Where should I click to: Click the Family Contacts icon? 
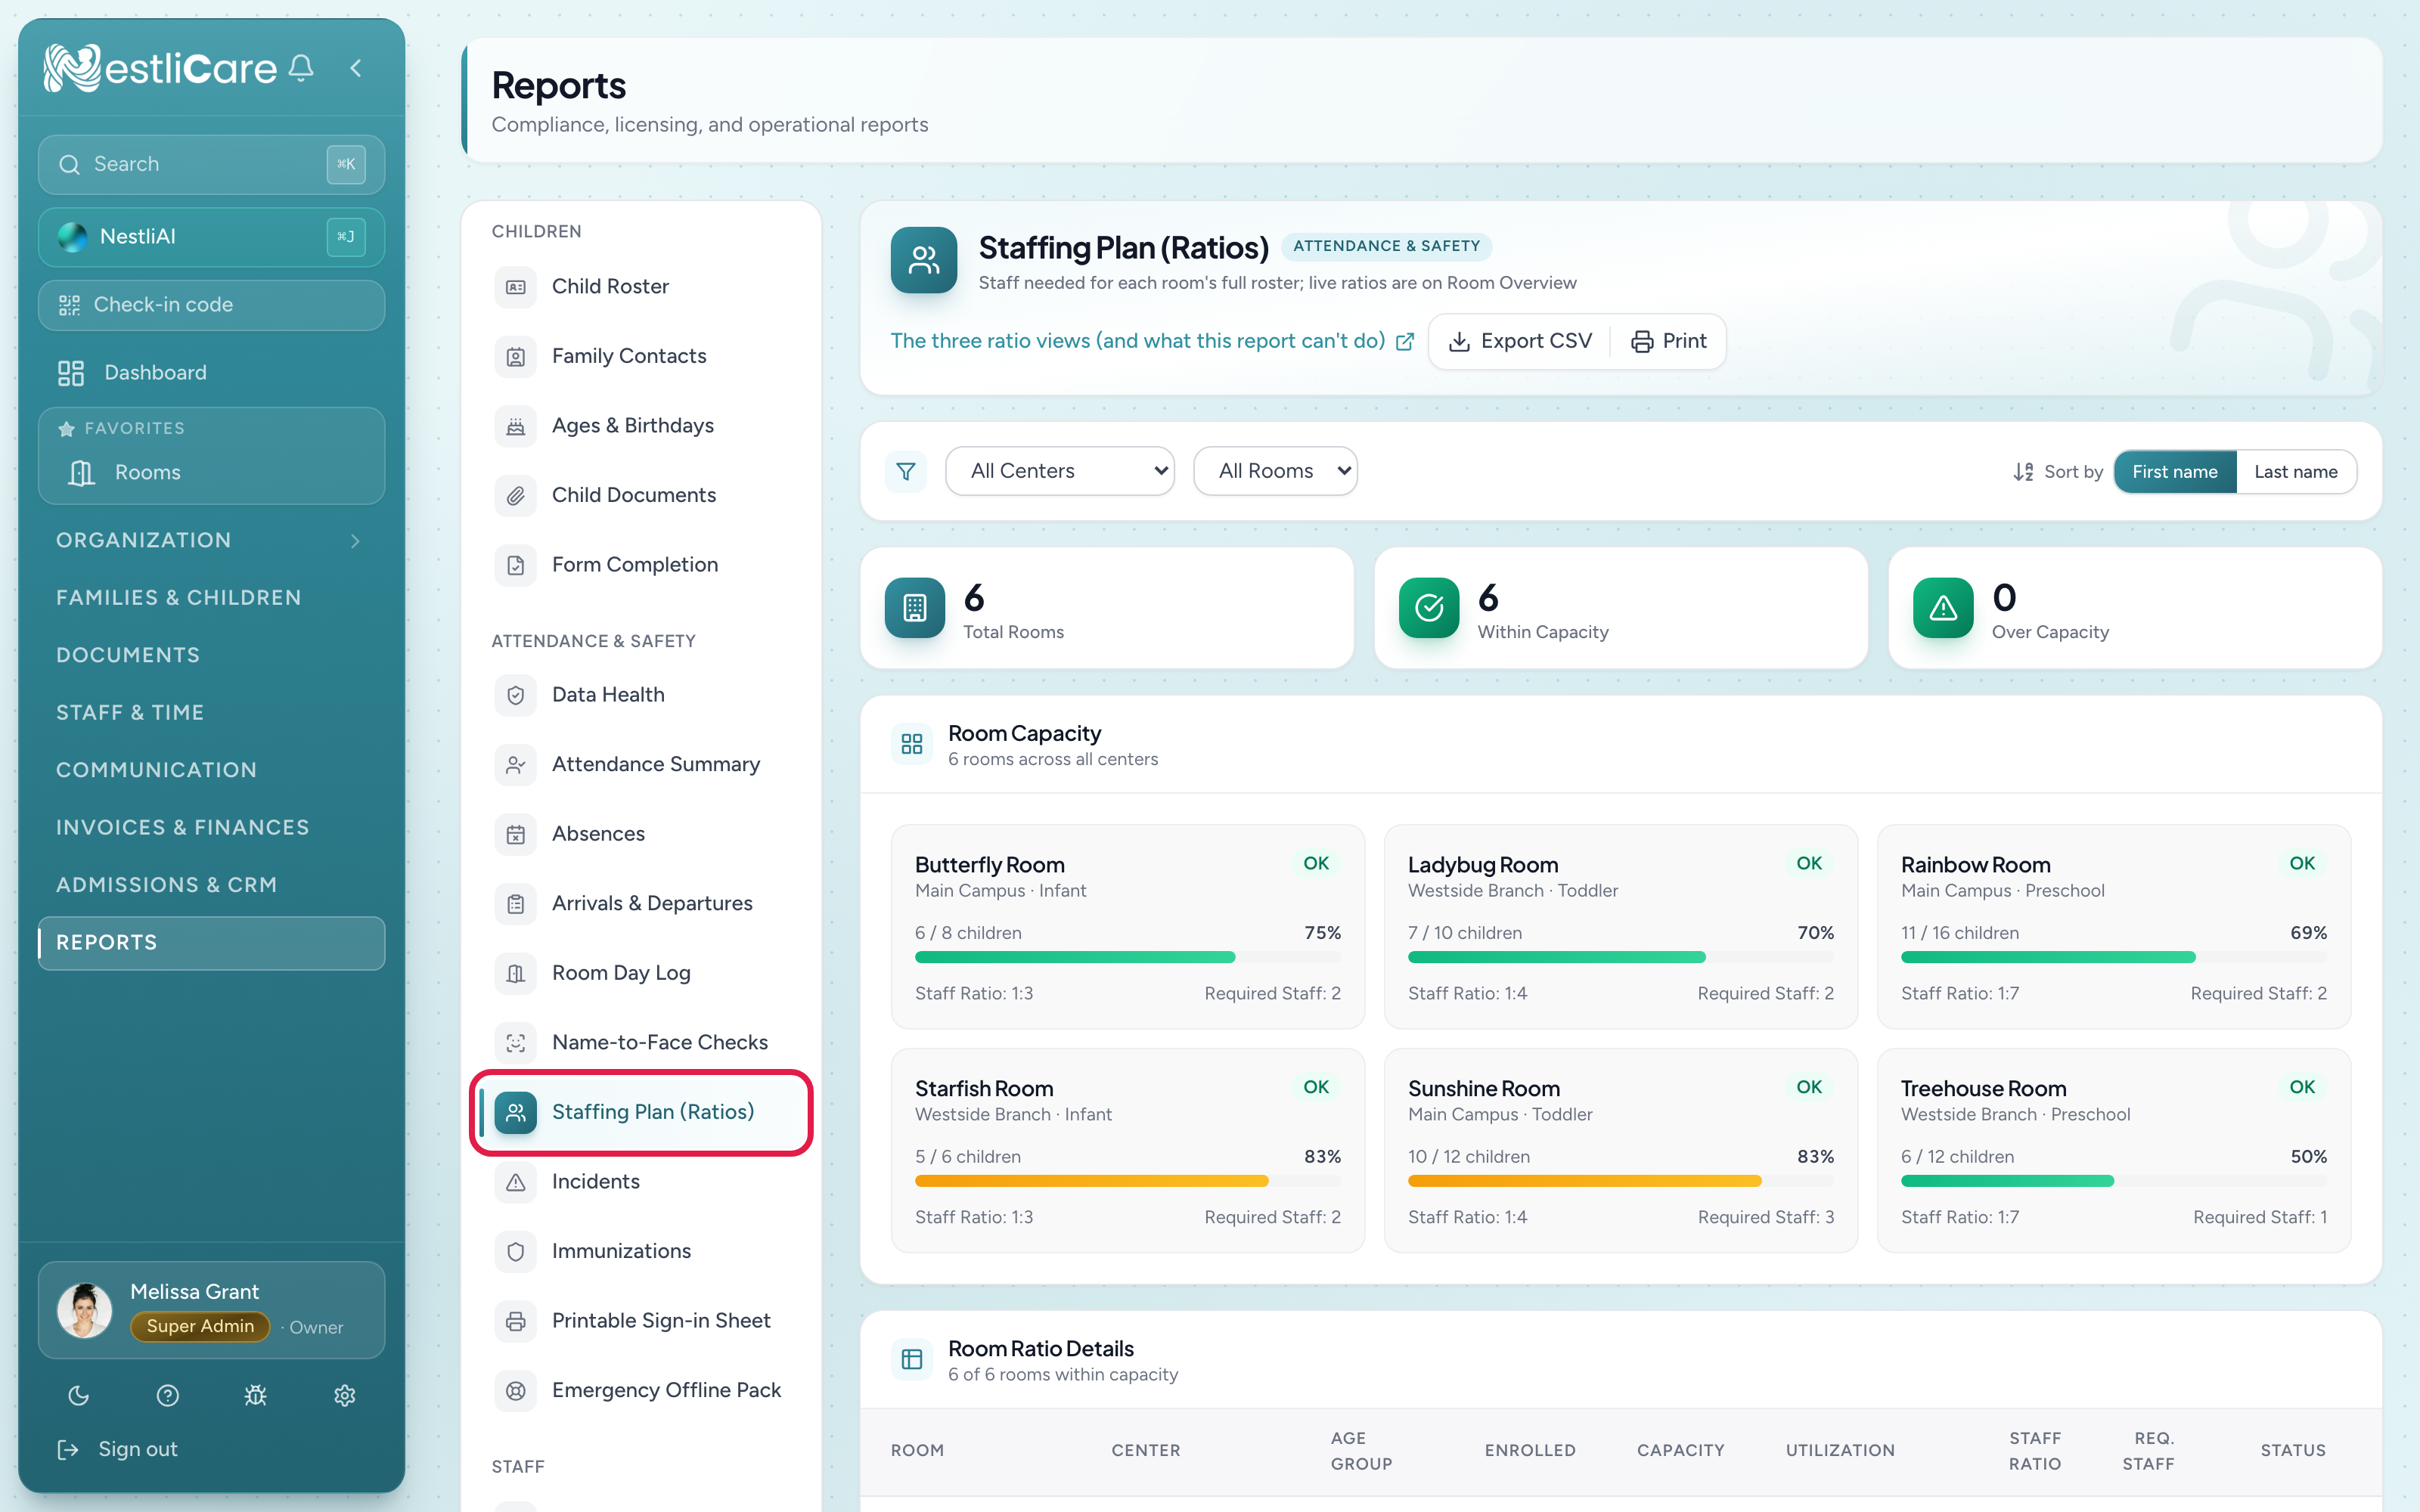coord(516,356)
